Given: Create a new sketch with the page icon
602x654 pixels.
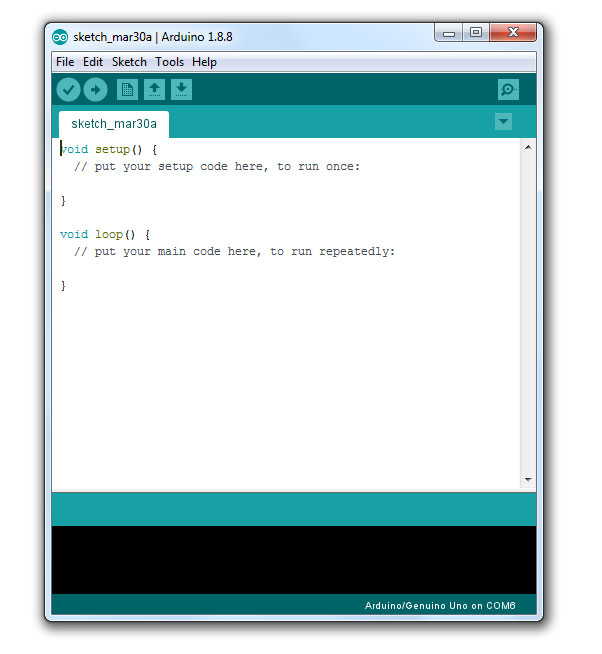Looking at the screenshot, I should (x=127, y=89).
